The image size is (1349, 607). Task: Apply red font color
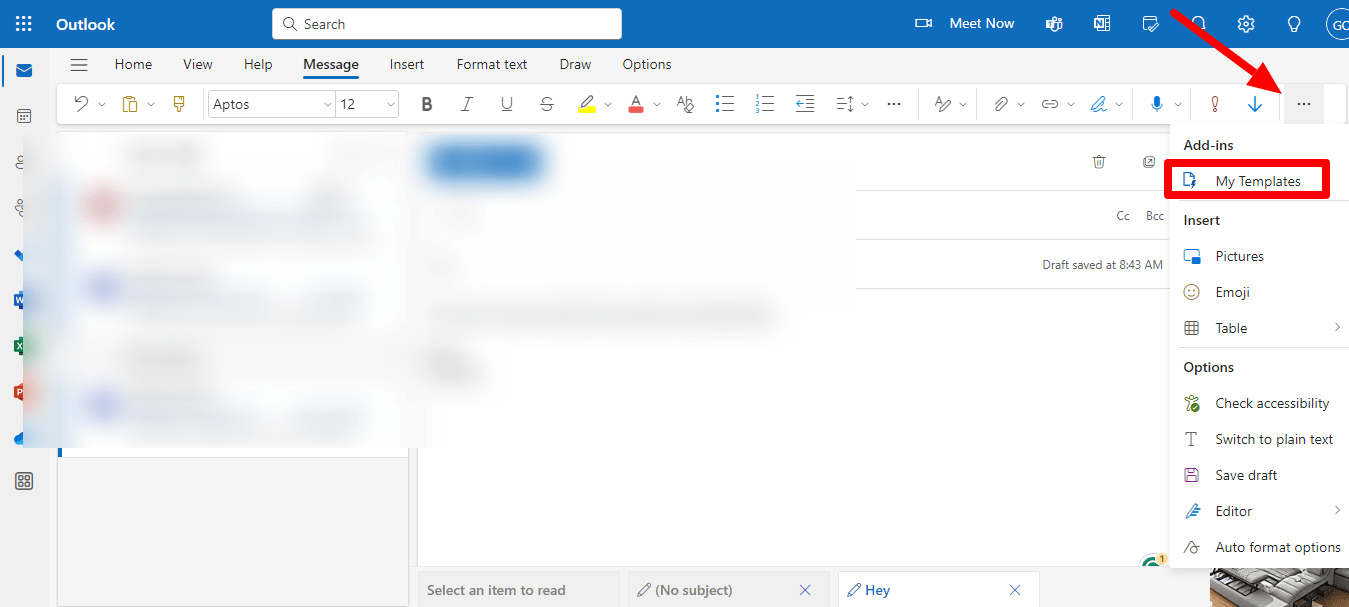(x=635, y=104)
